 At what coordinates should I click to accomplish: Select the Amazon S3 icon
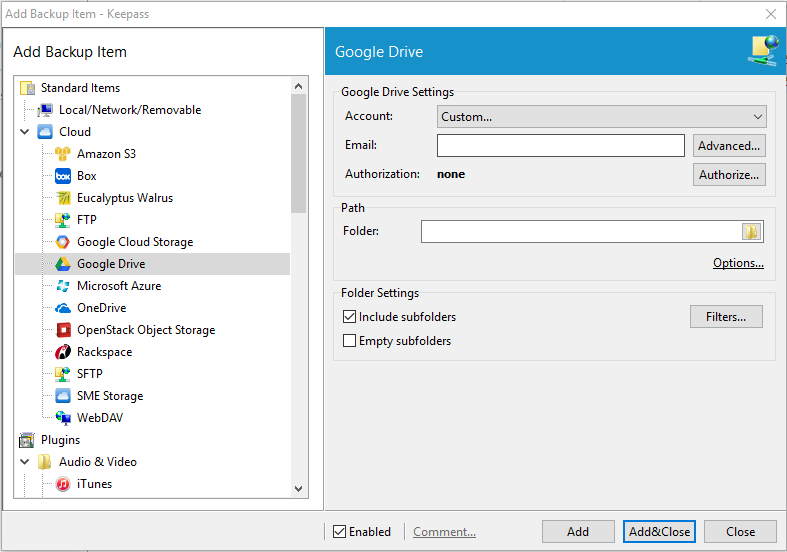[63, 154]
